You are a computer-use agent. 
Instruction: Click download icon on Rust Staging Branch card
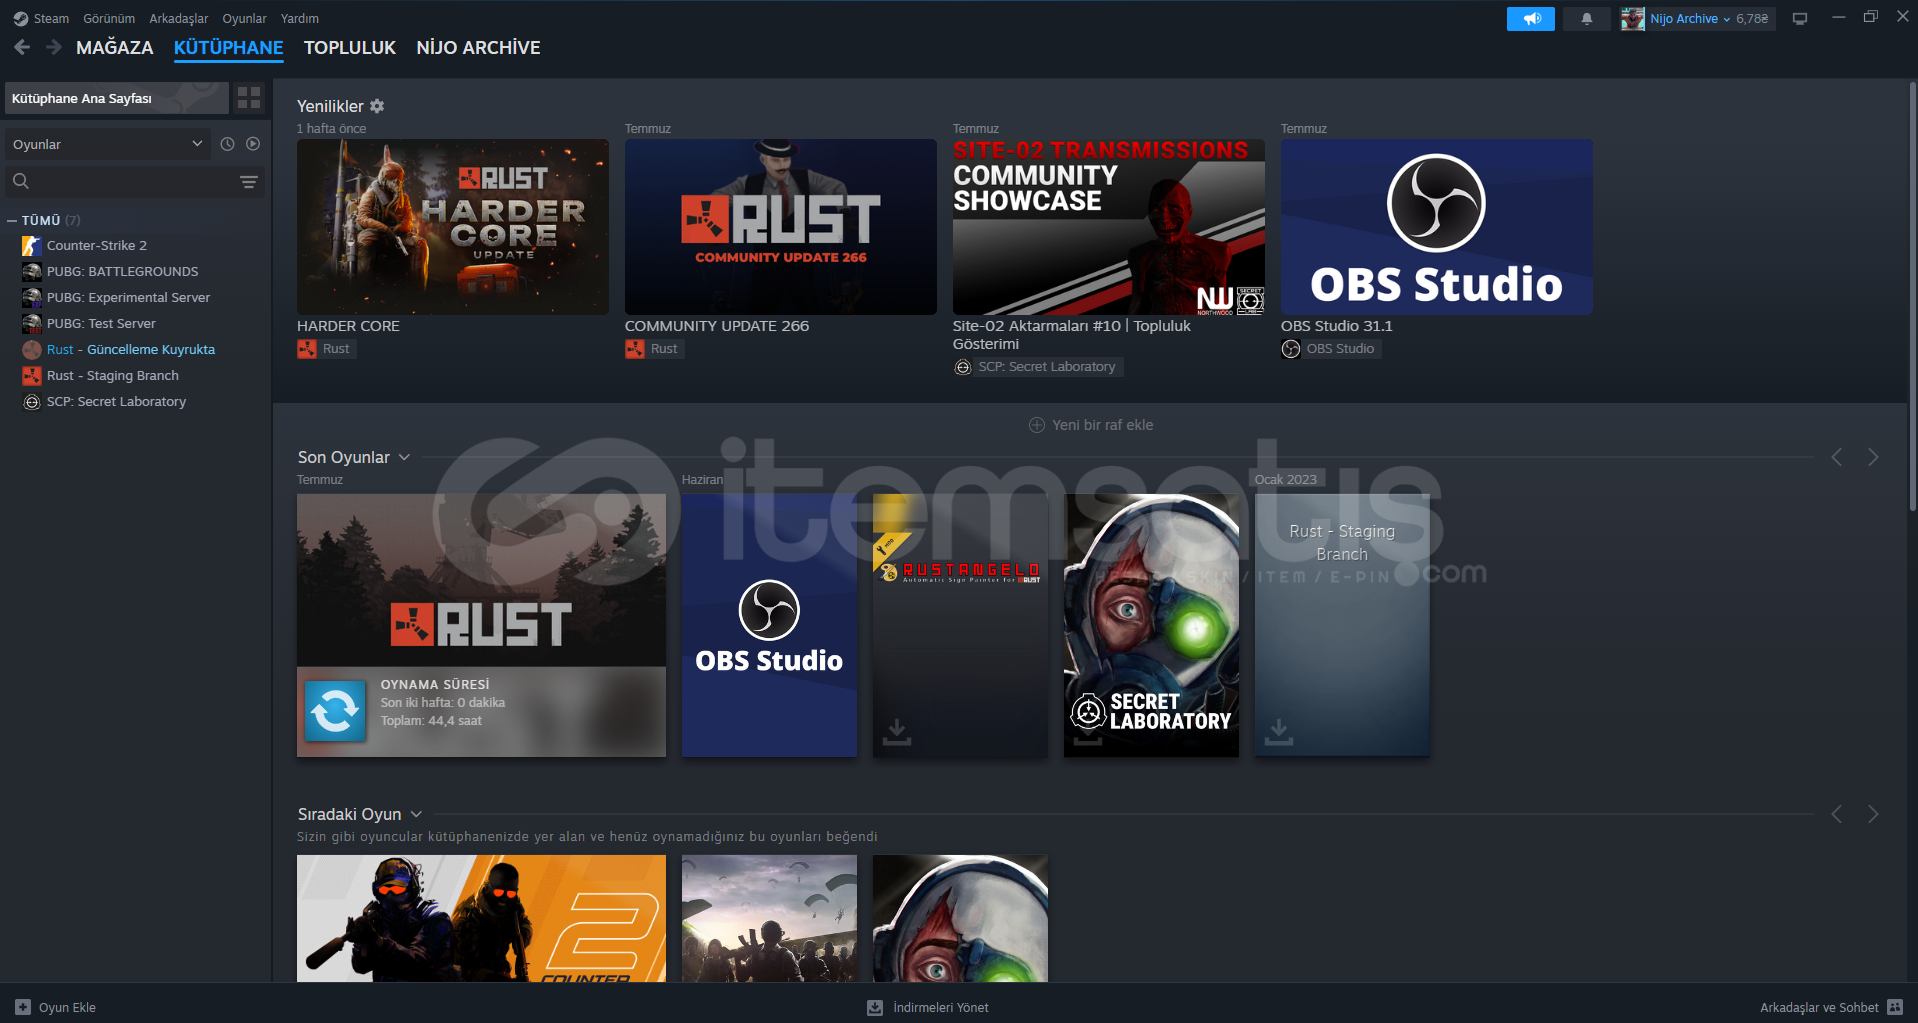[x=1279, y=731]
